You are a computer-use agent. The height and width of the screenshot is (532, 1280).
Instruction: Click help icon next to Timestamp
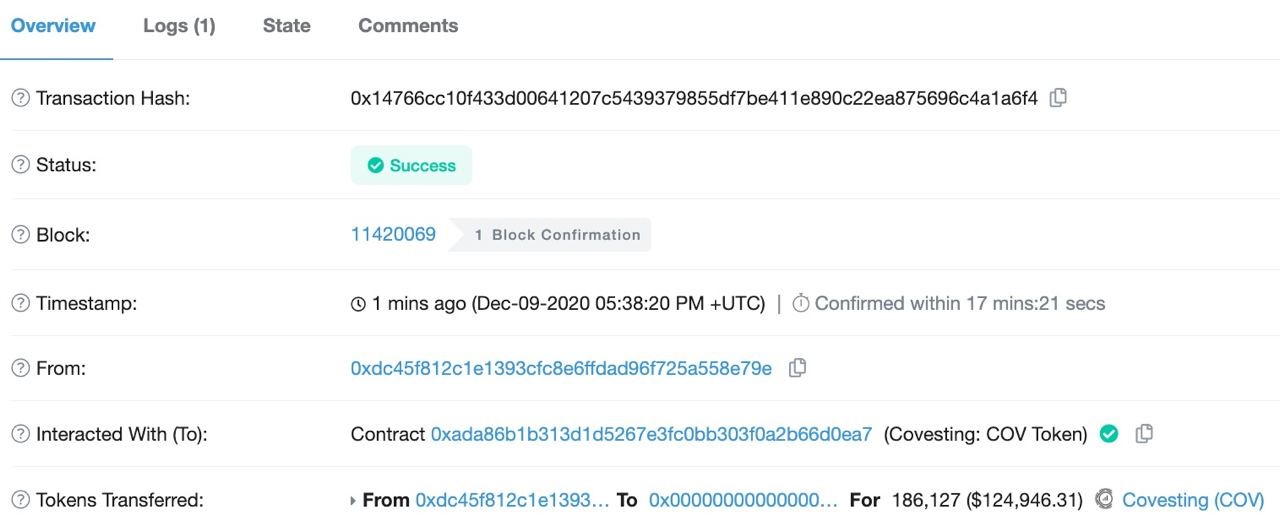pos(20,303)
